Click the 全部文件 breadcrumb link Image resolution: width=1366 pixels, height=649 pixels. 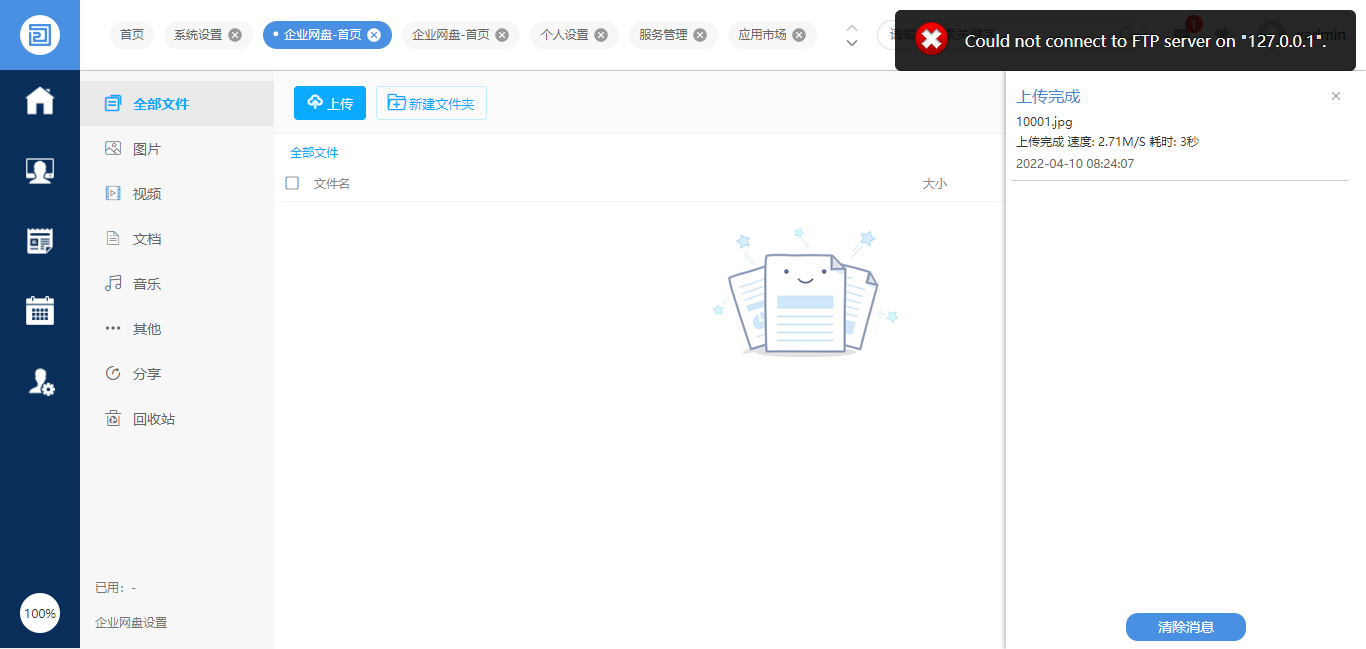pyautogui.click(x=314, y=153)
